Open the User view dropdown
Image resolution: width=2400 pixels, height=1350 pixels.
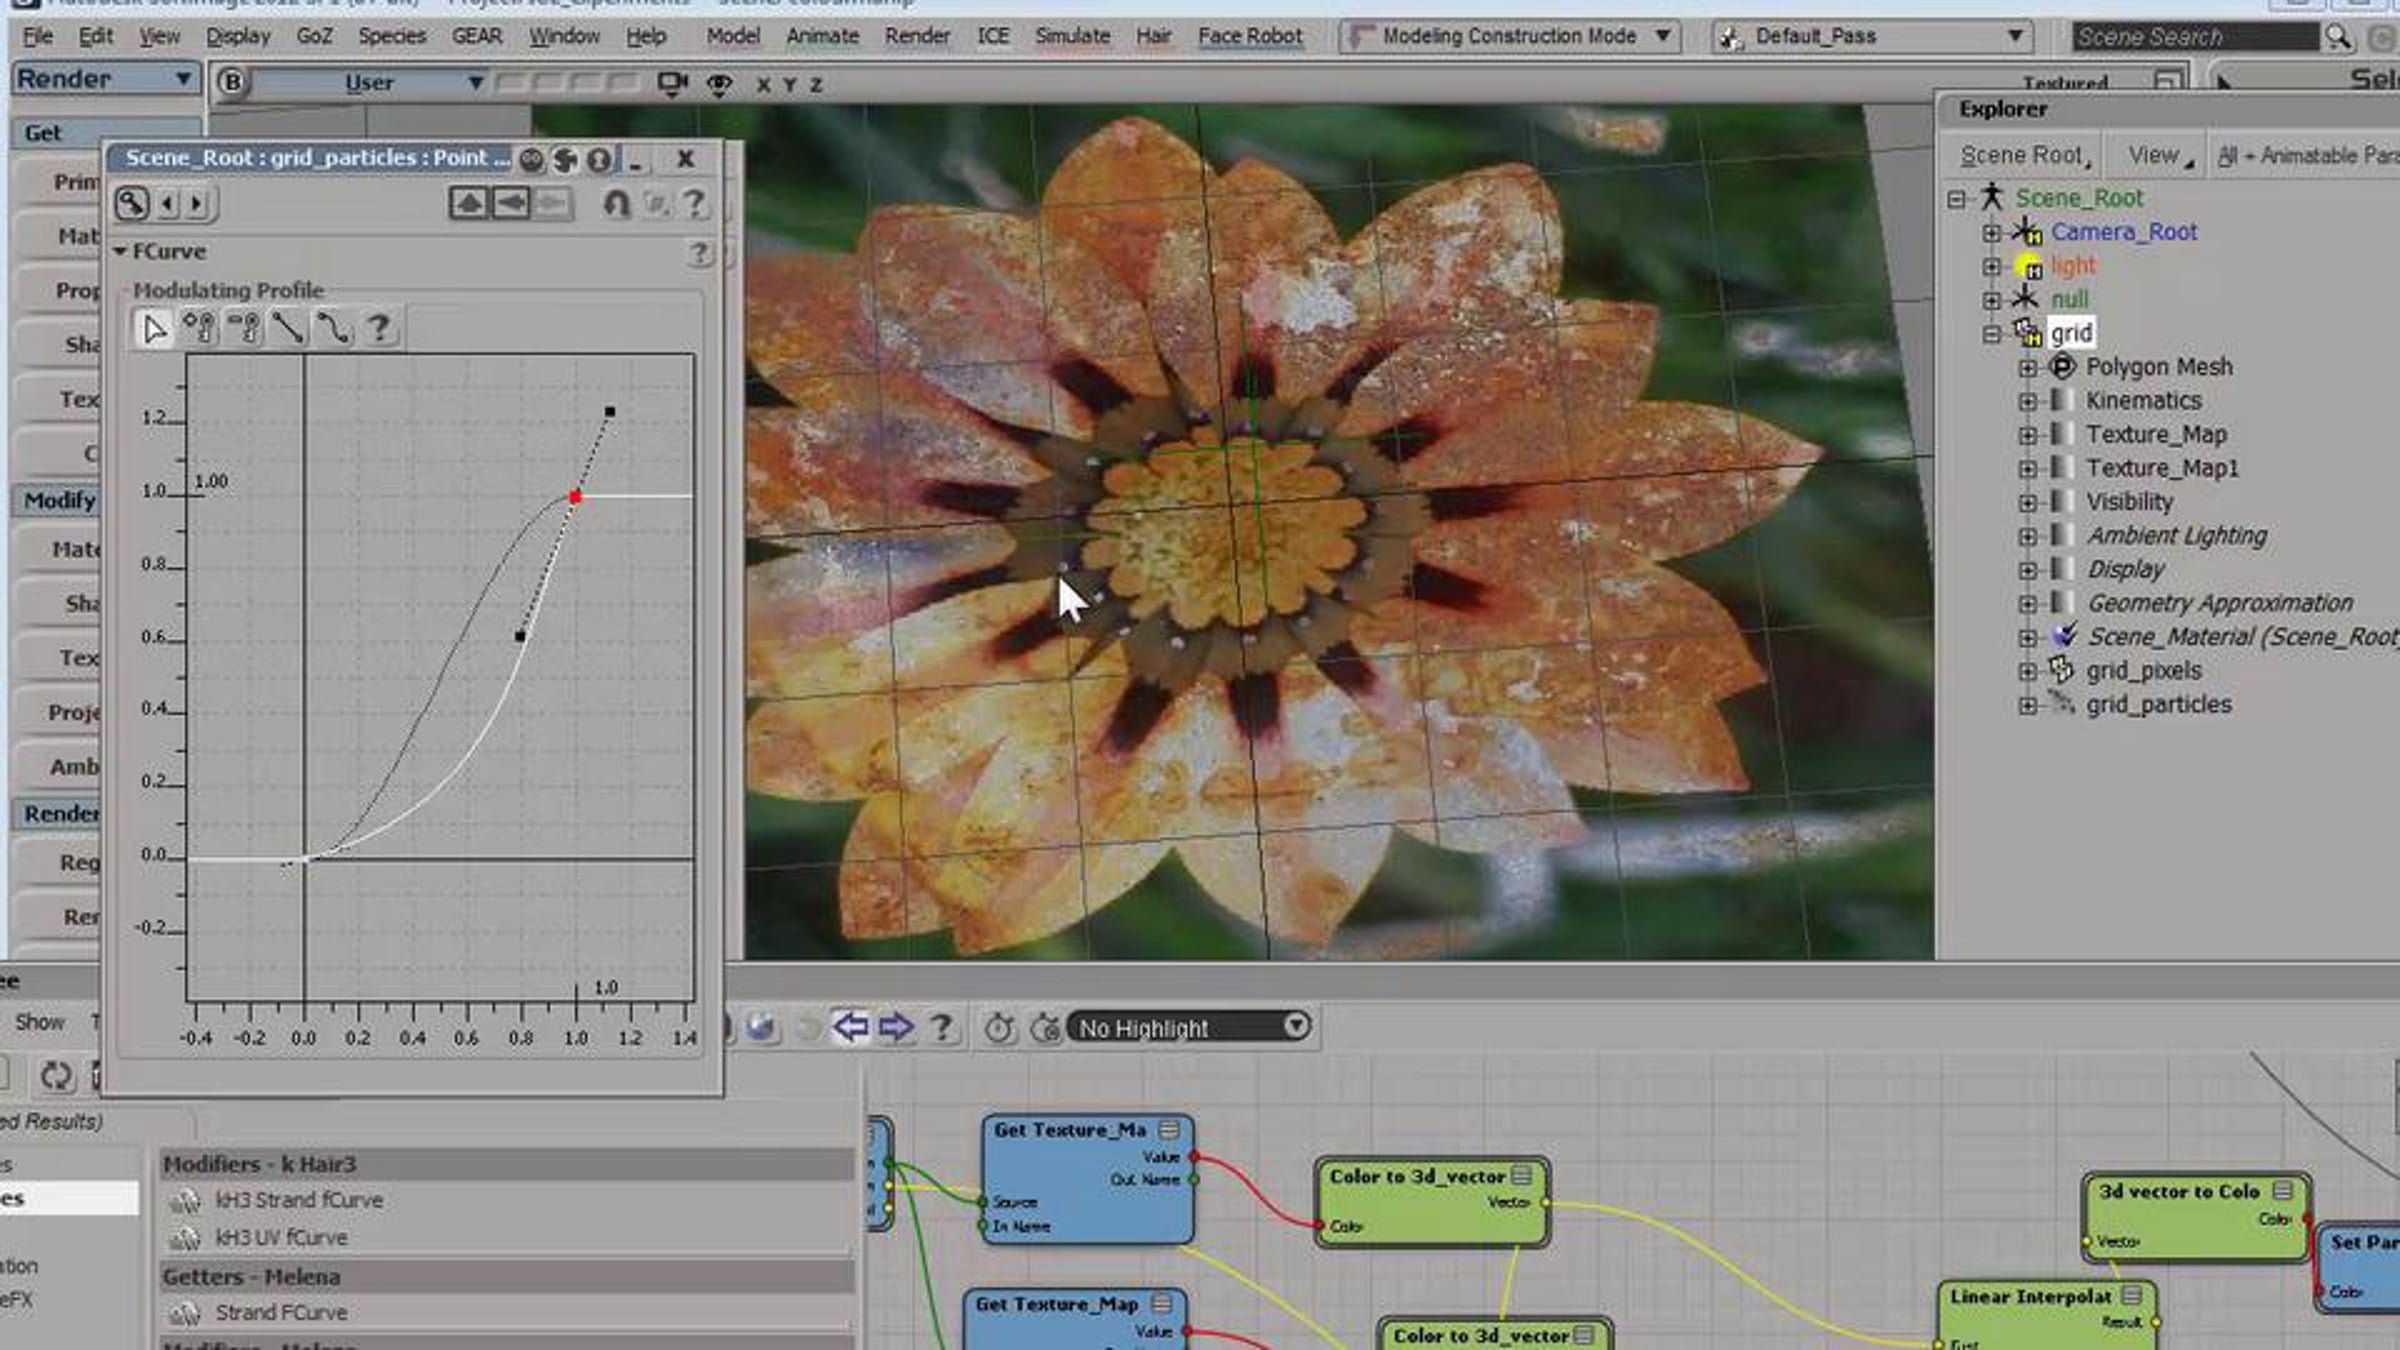[x=368, y=83]
